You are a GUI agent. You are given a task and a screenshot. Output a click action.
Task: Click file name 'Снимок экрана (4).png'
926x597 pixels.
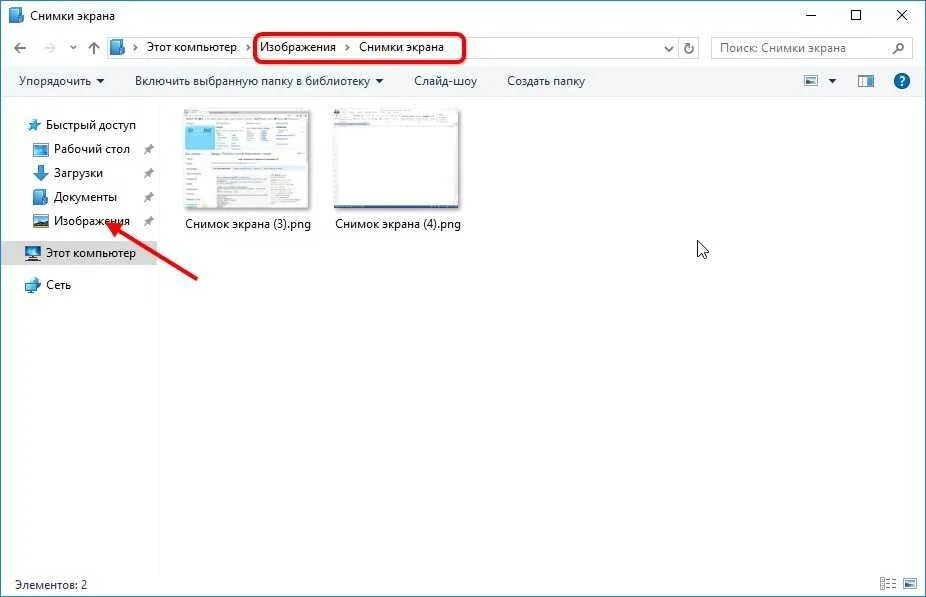(x=398, y=224)
